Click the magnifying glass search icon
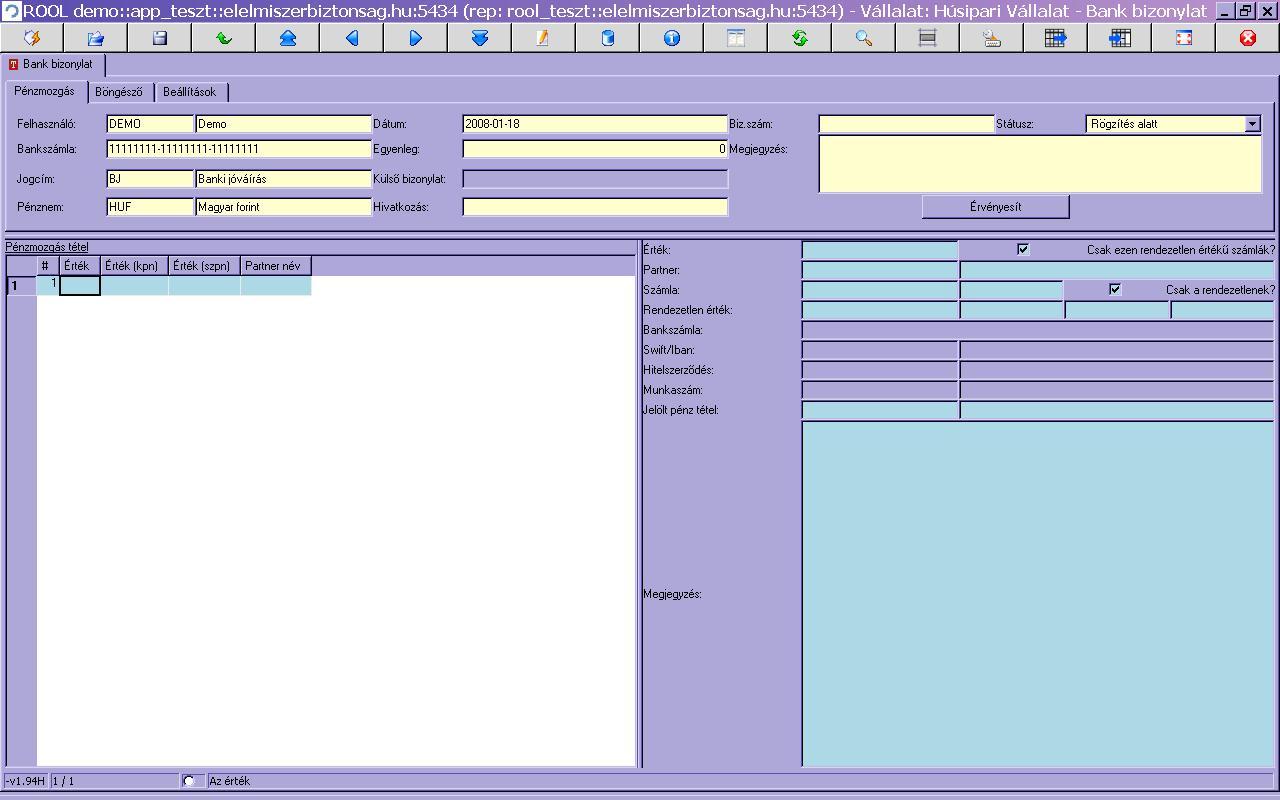 click(864, 38)
